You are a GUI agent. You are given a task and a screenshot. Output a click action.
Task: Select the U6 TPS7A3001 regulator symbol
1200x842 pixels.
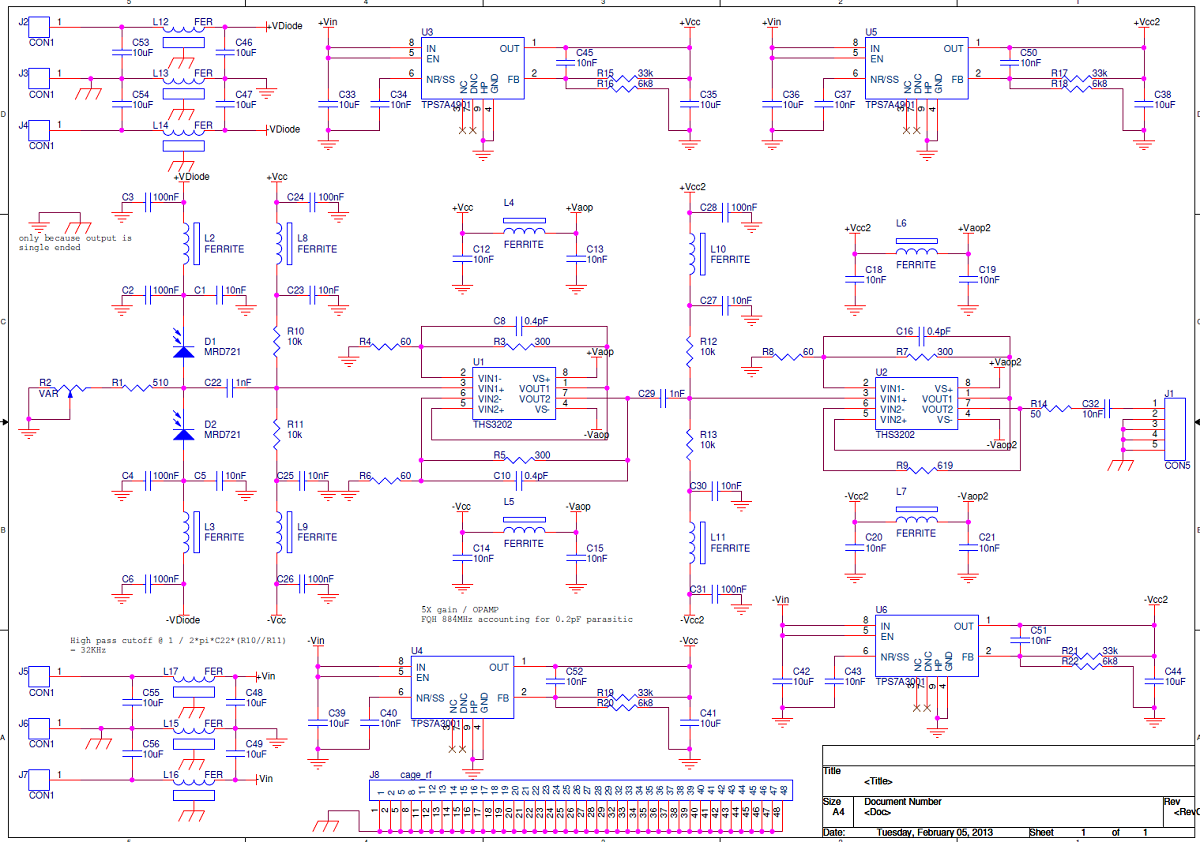(927, 648)
